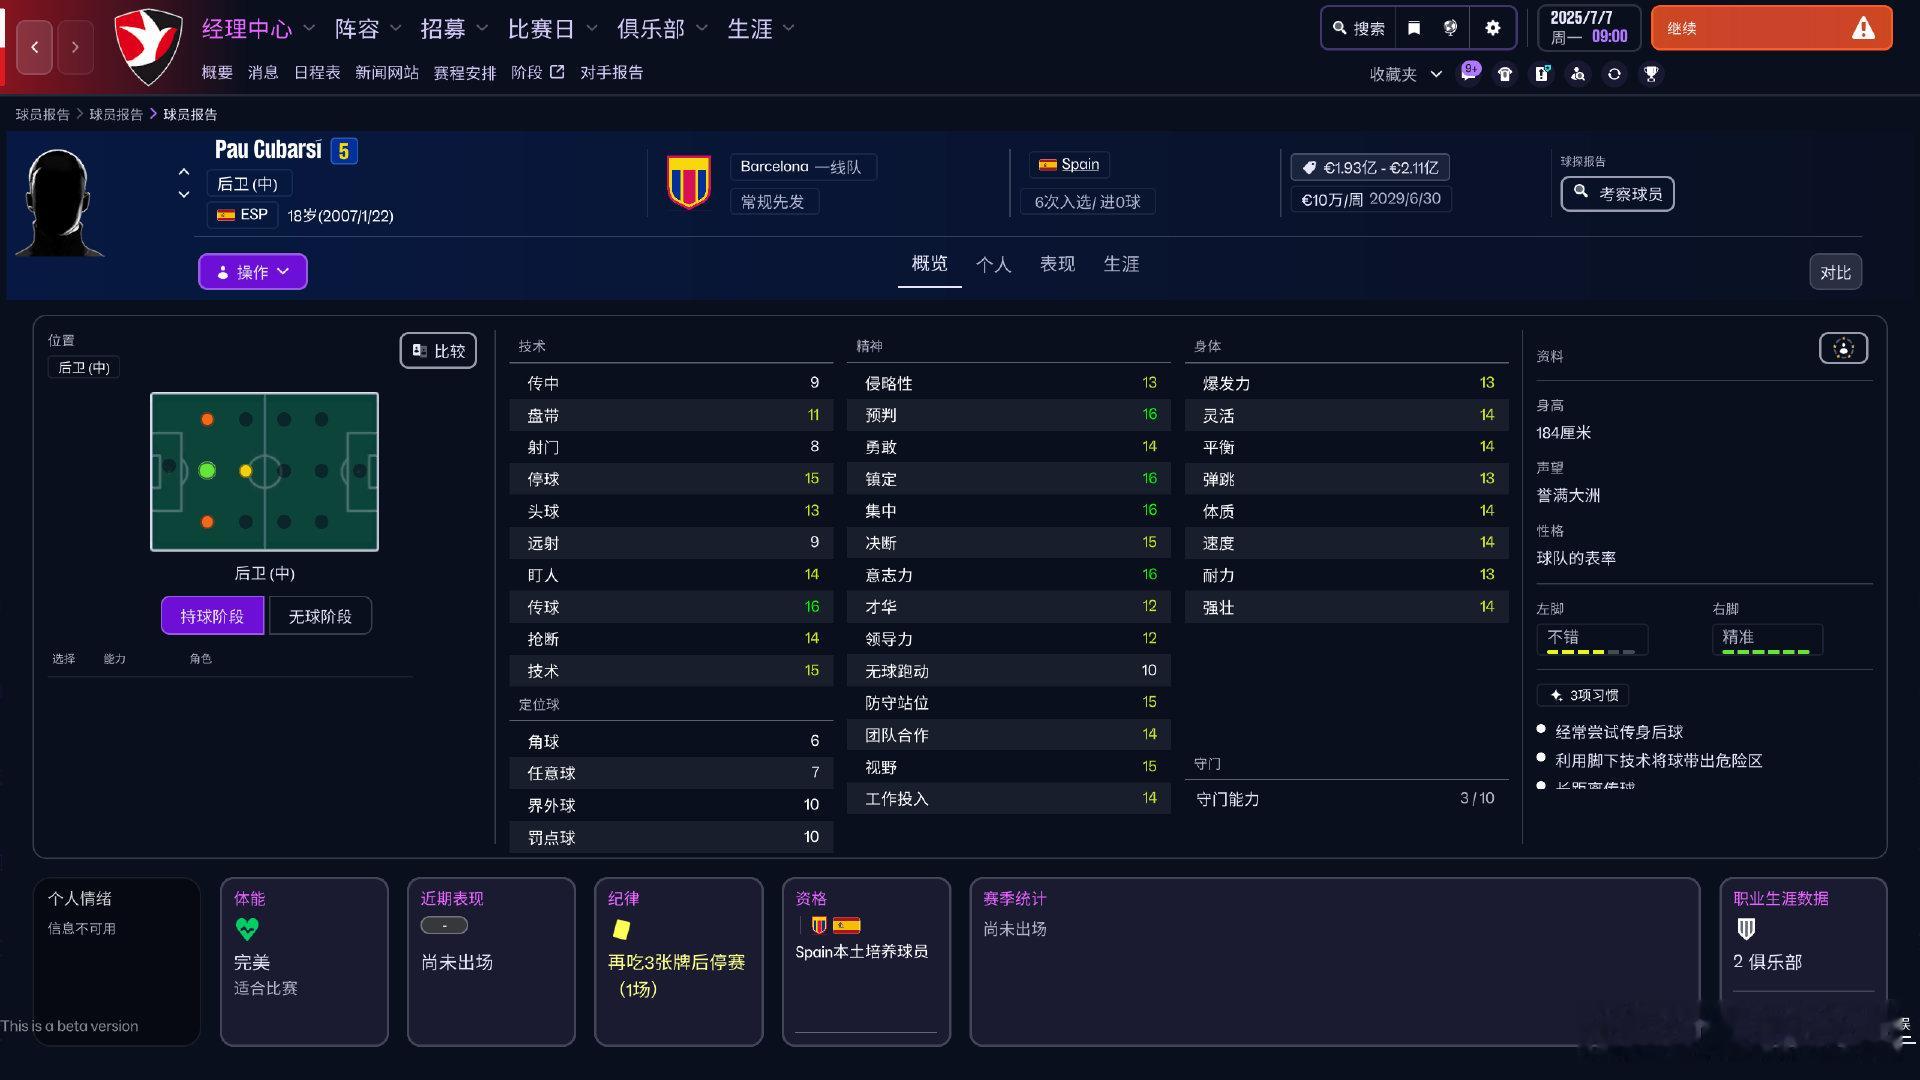This screenshot has height=1080, width=1920.
Task: Click the circular arrows transfer shortcut icon
Action: click(x=1614, y=74)
